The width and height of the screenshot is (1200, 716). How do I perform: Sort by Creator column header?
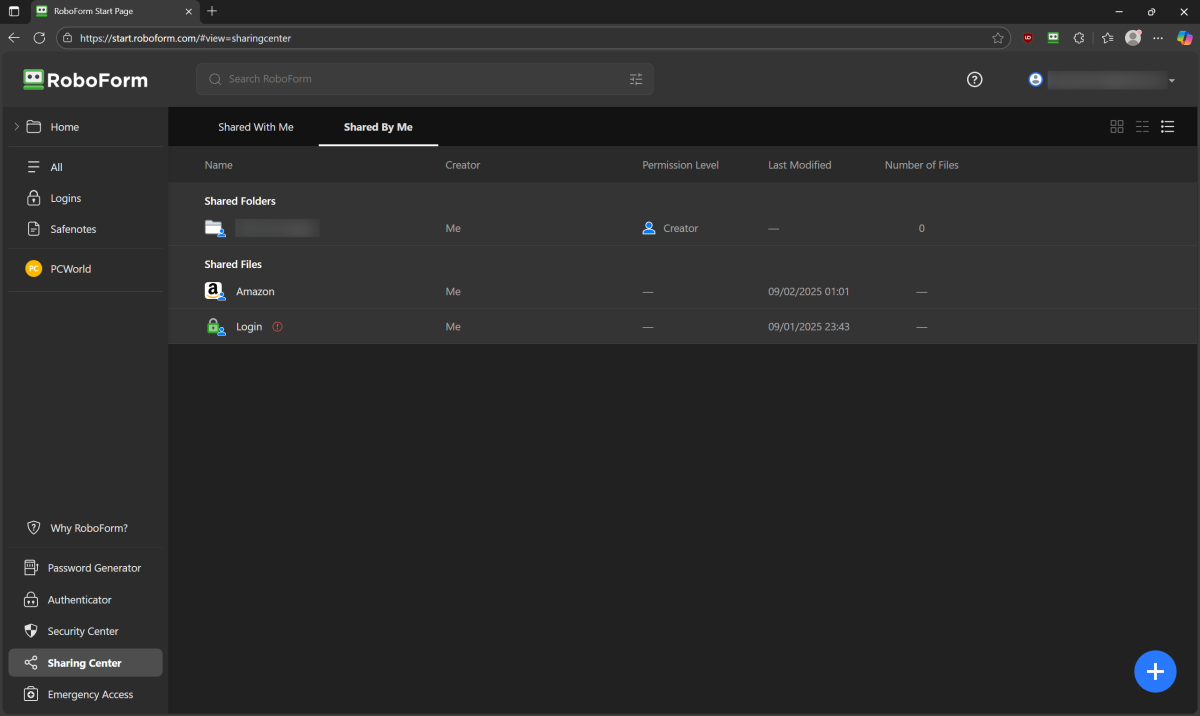463,165
